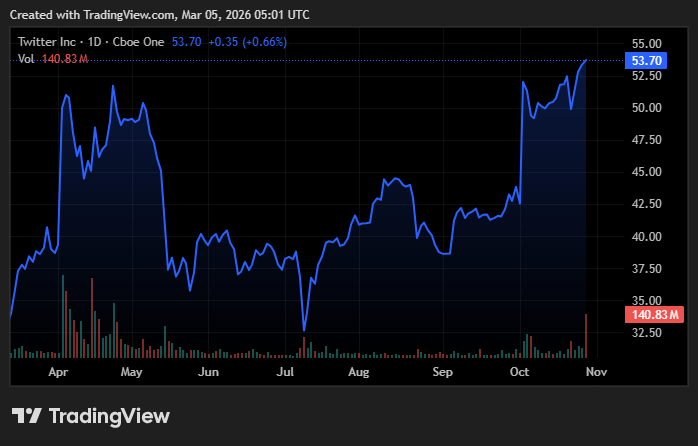Click the 'Created with TradingView.com' header text

tap(164, 15)
